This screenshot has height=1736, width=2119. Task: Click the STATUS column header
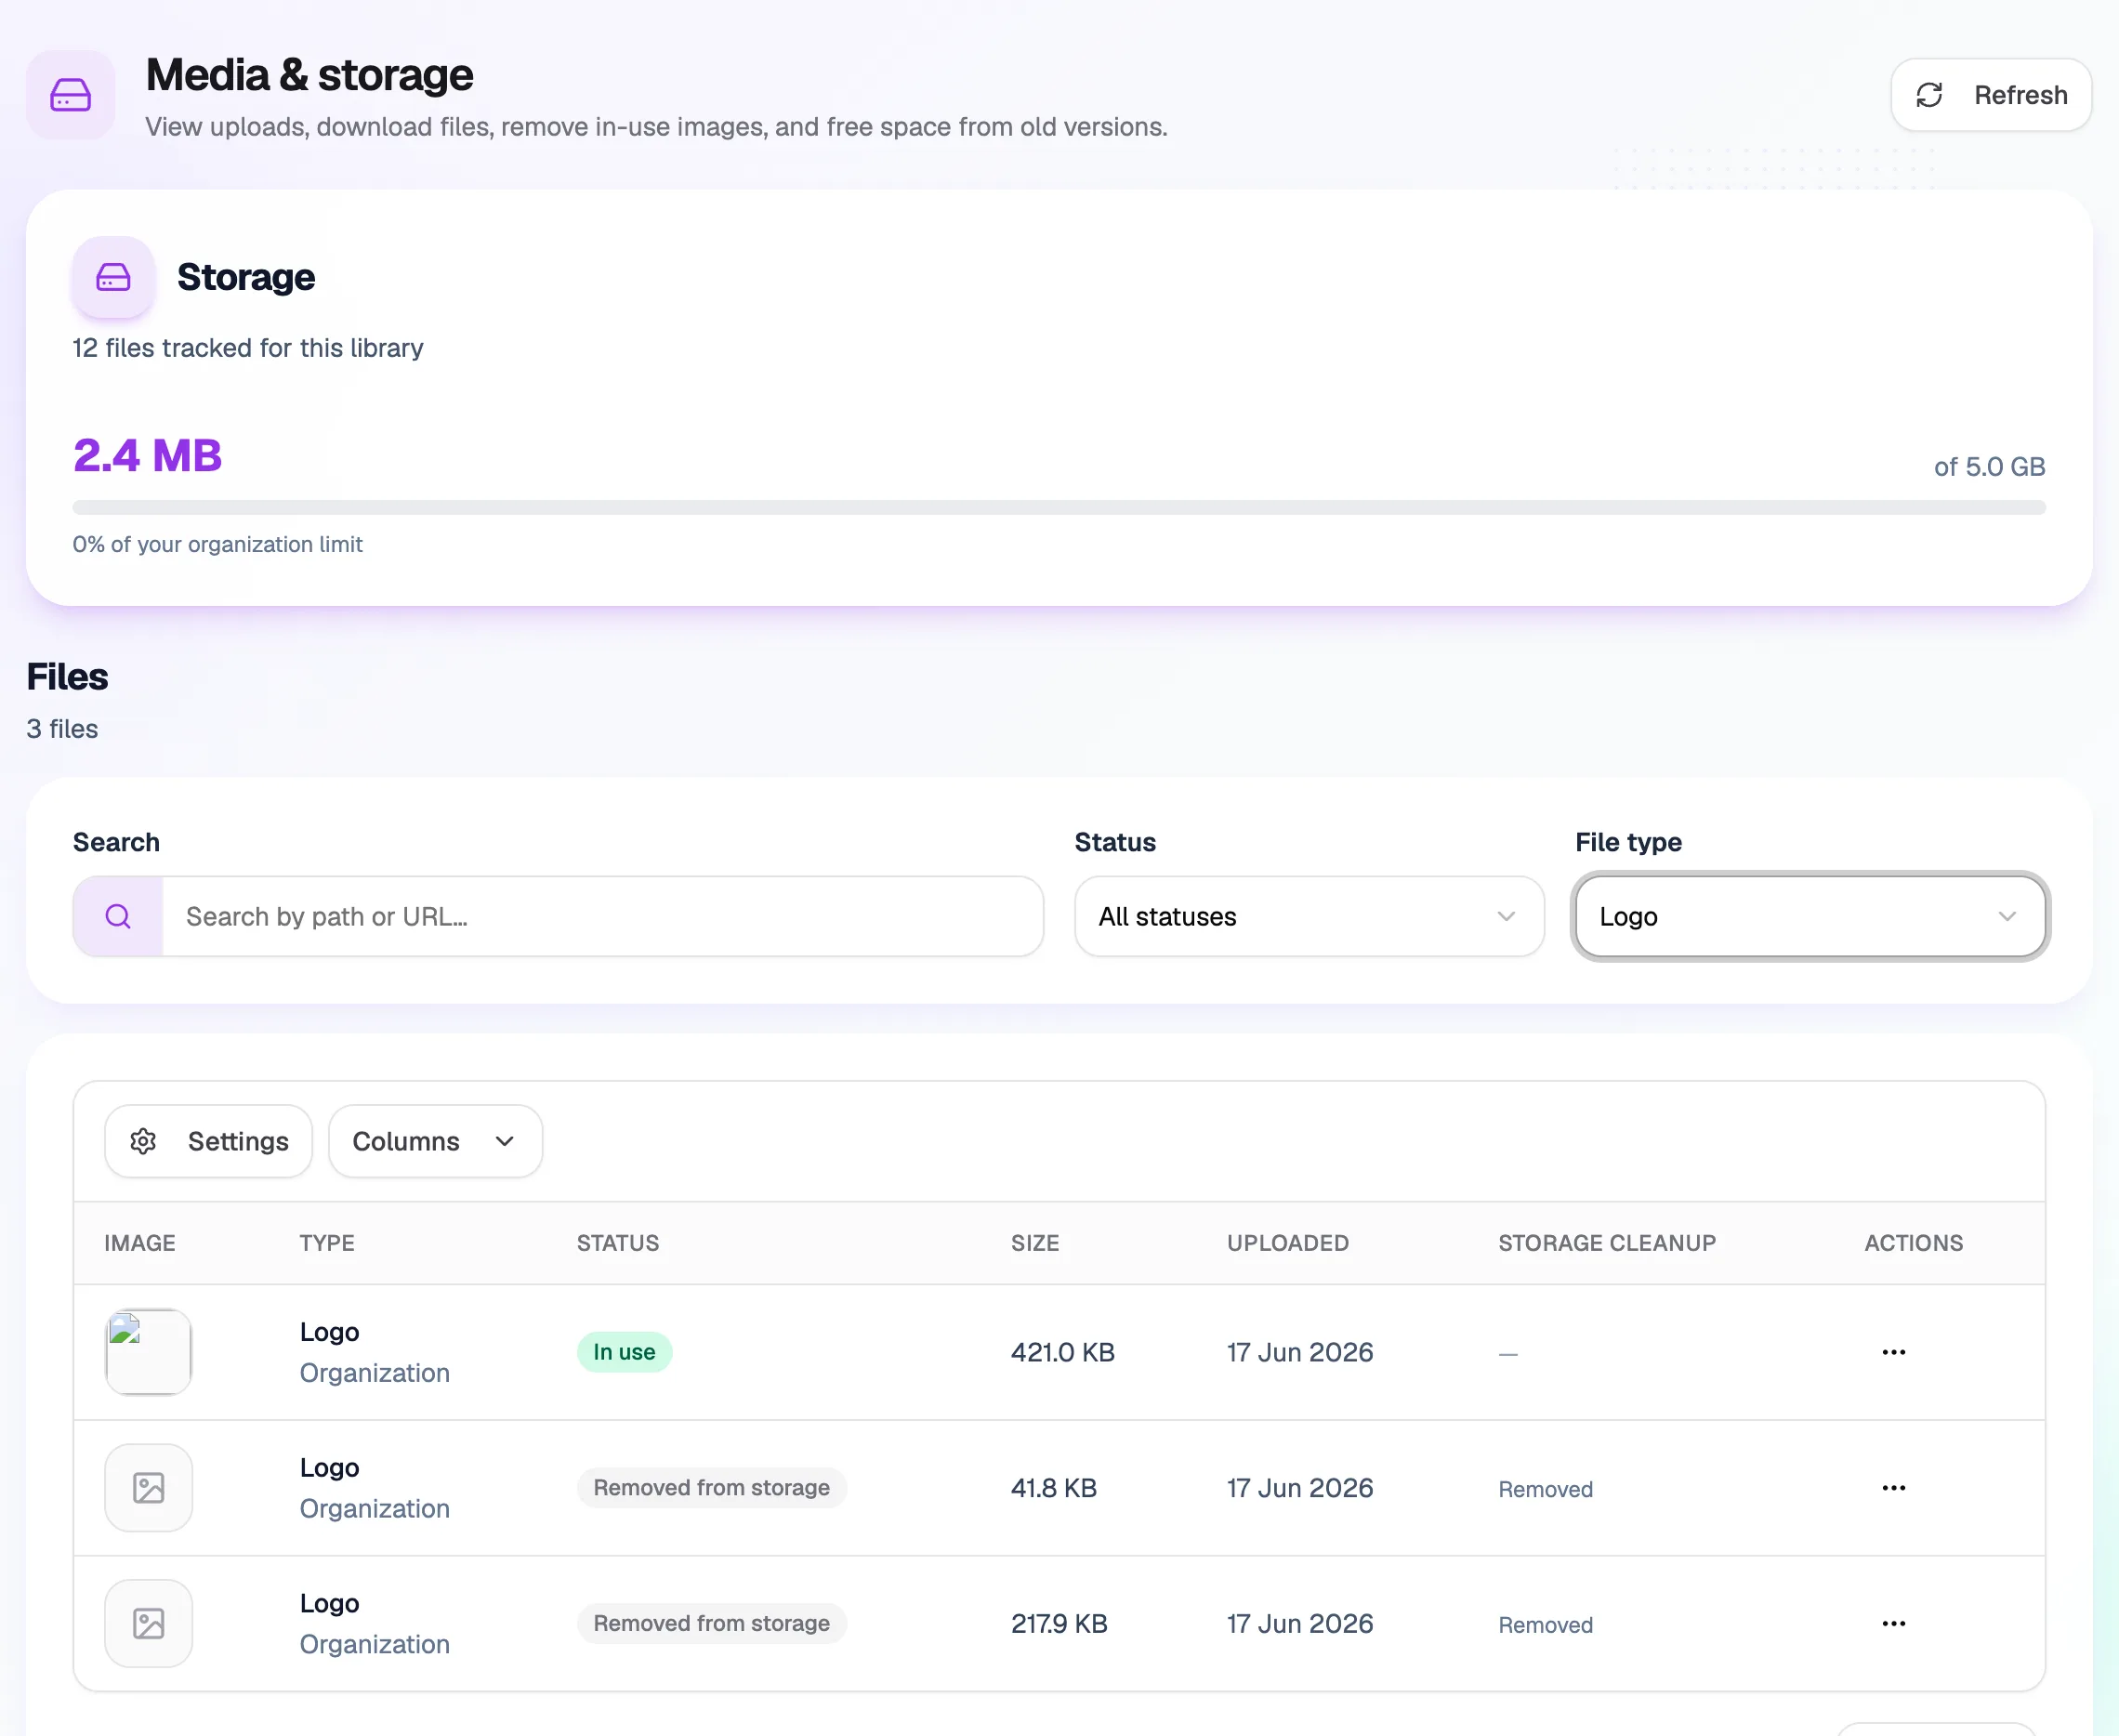[618, 1243]
